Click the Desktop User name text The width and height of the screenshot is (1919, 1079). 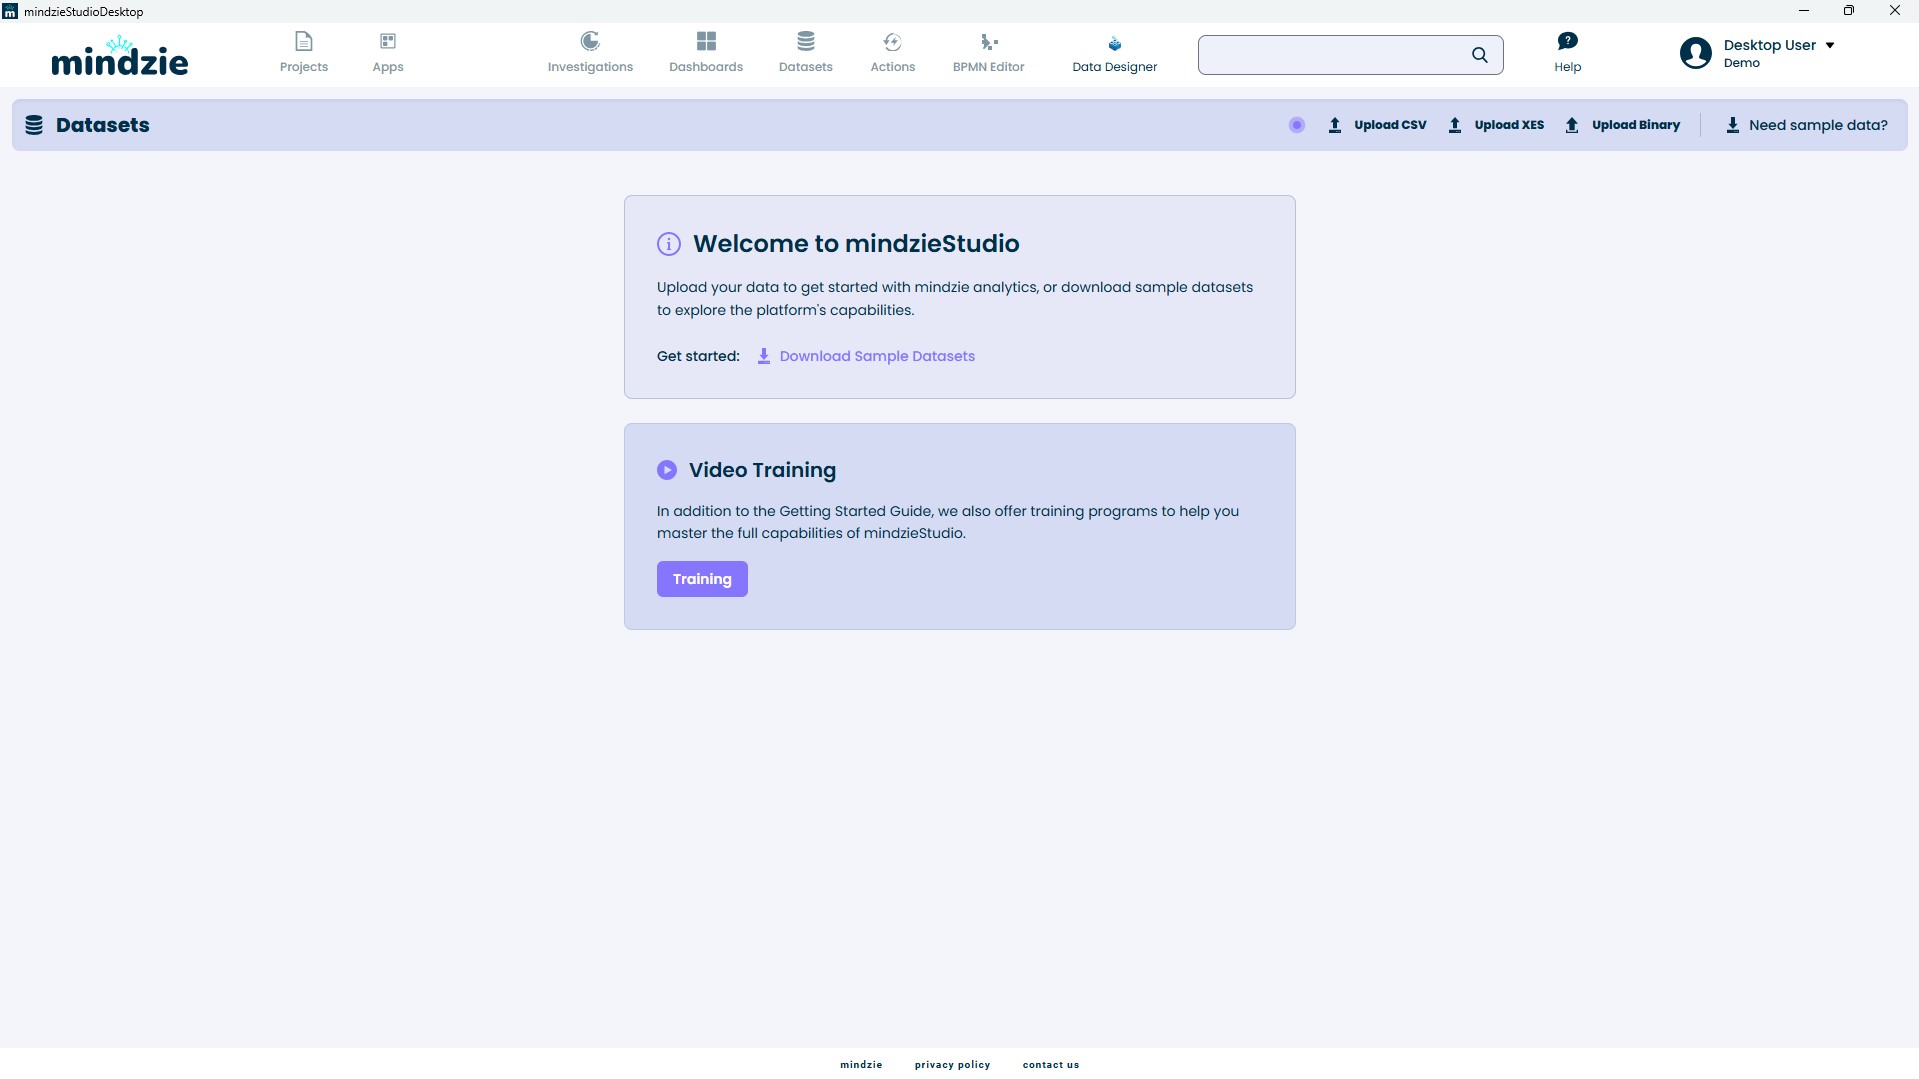pyautogui.click(x=1769, y=45)
